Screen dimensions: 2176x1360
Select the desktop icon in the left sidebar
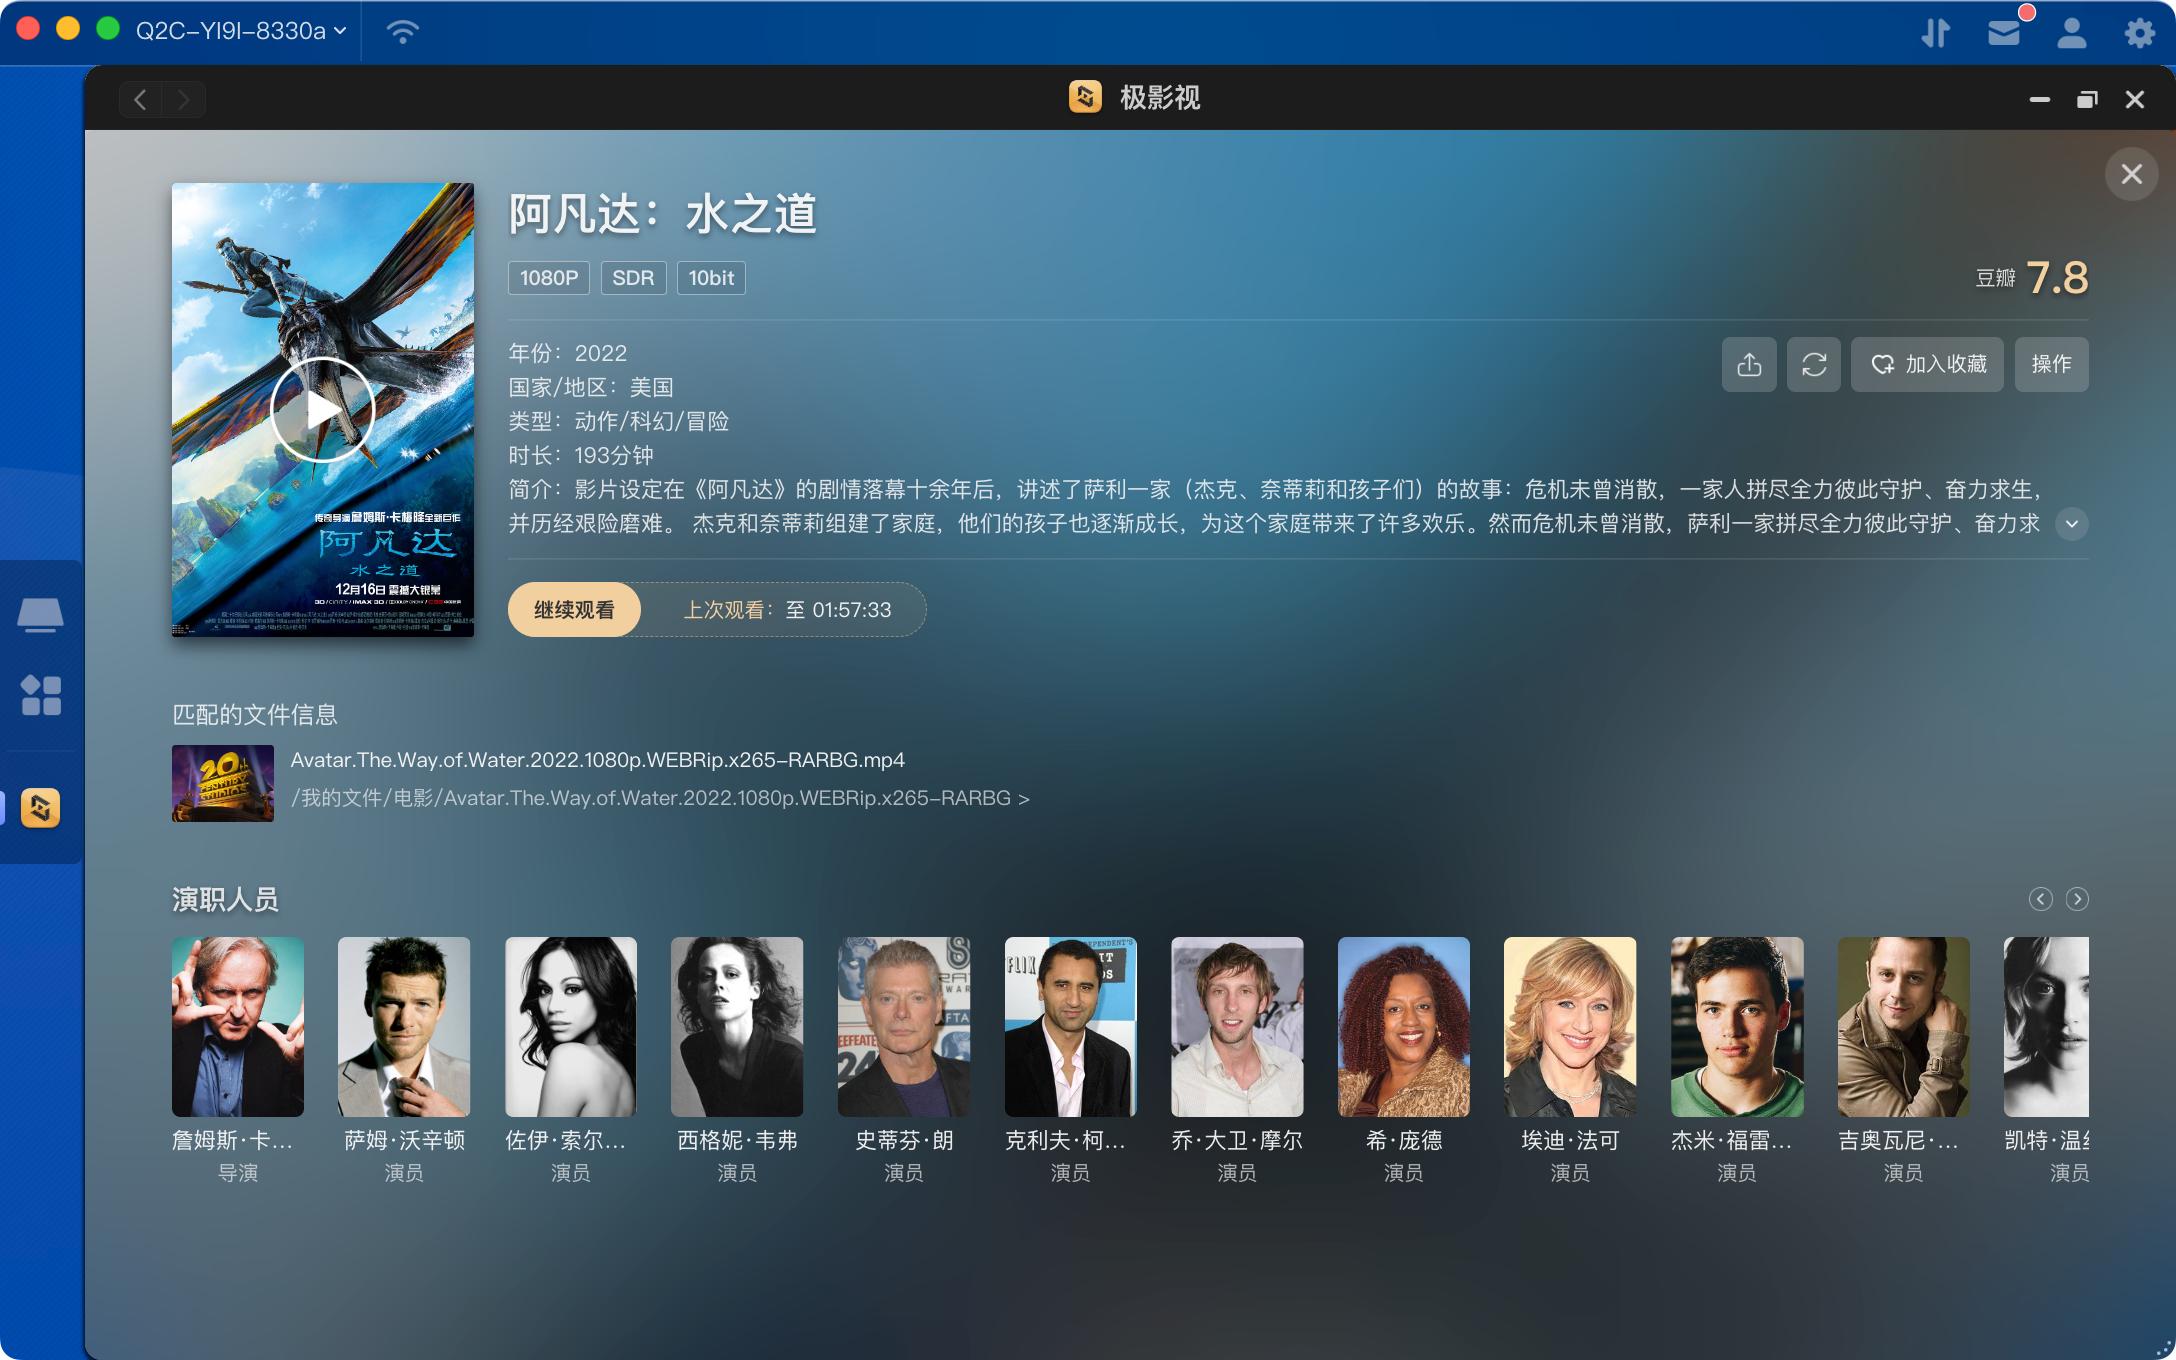click(x=41, y=614)
